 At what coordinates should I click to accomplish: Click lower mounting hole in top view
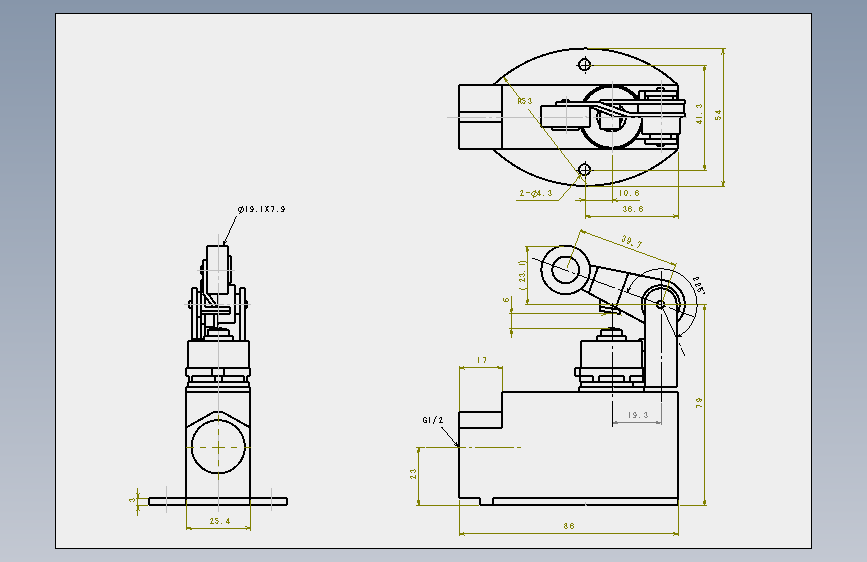pos(585,169)
